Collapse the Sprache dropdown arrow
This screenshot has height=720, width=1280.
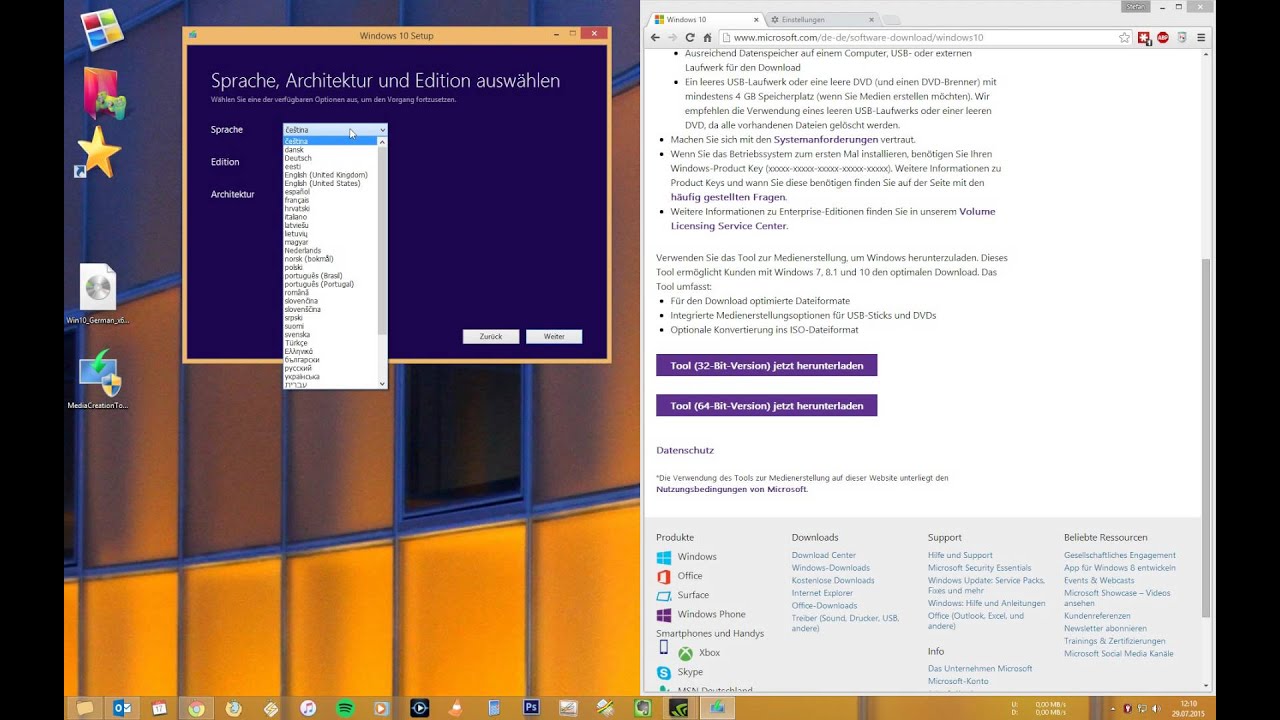(382, 130)
